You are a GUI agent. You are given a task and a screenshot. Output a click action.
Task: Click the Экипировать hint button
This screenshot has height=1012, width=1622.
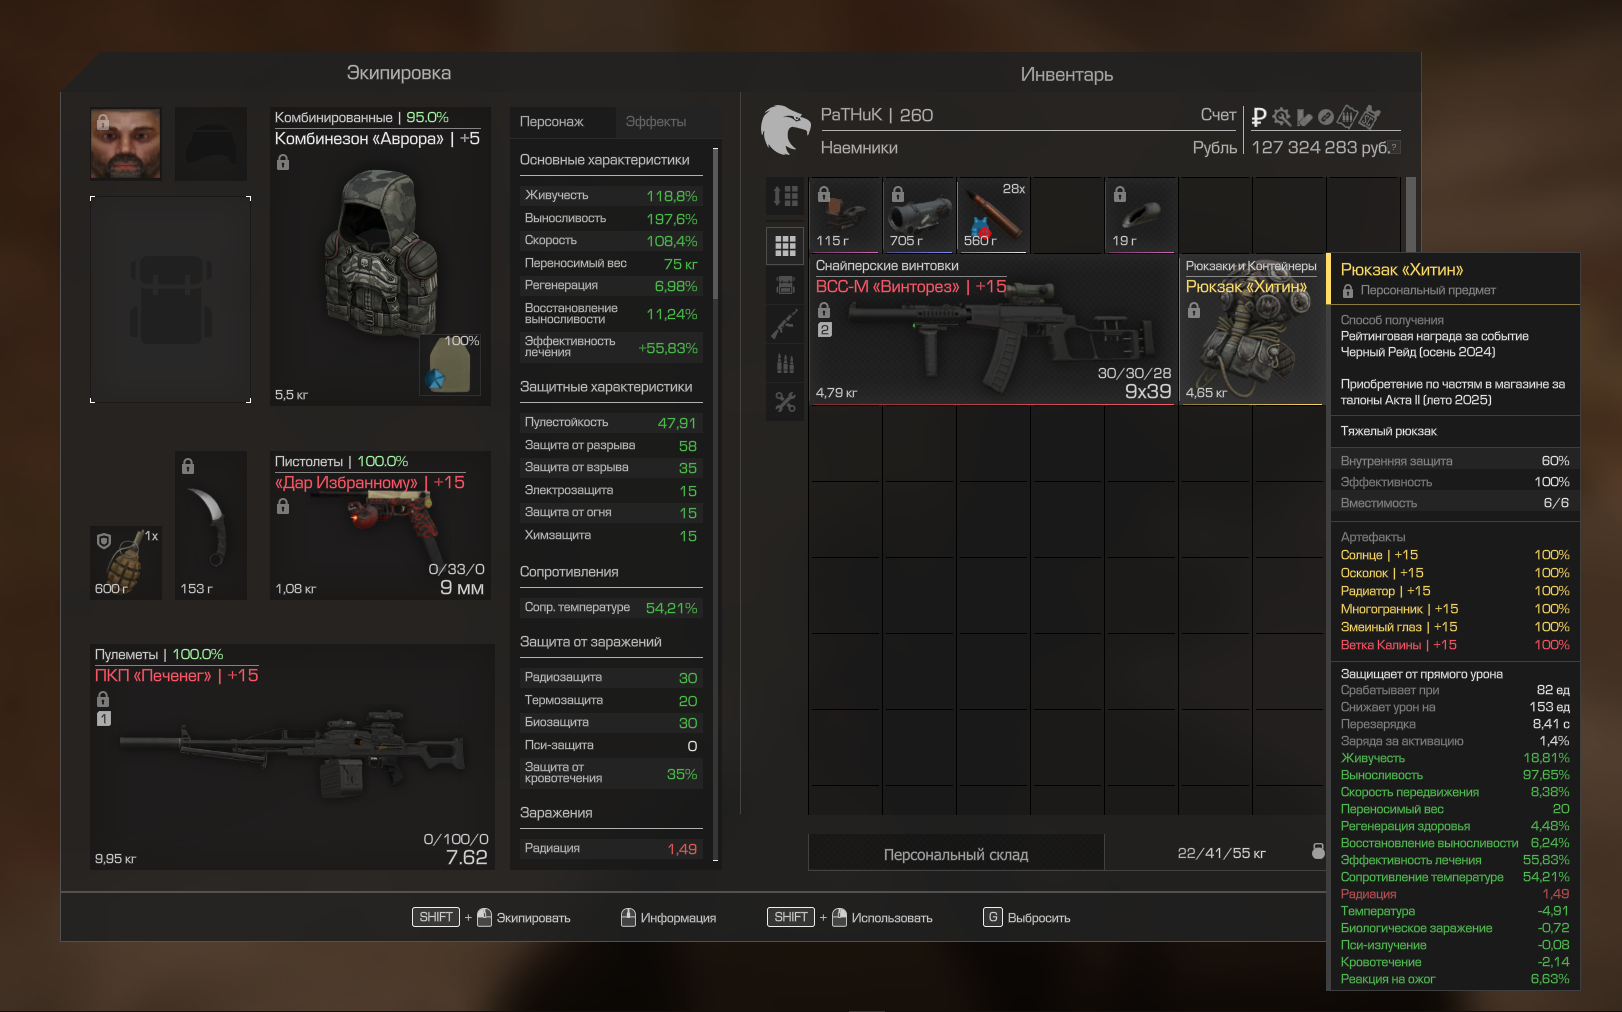coord(491,917)
